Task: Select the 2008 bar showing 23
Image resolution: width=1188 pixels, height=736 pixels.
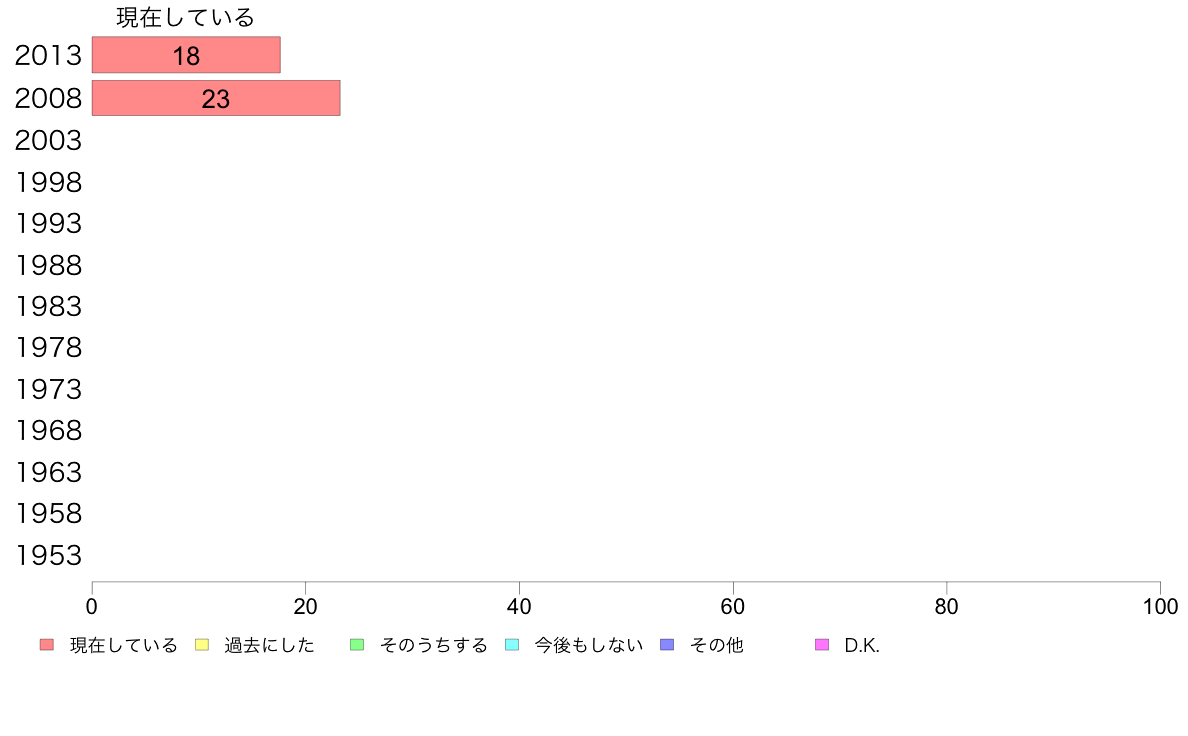Action: point(216,98)
